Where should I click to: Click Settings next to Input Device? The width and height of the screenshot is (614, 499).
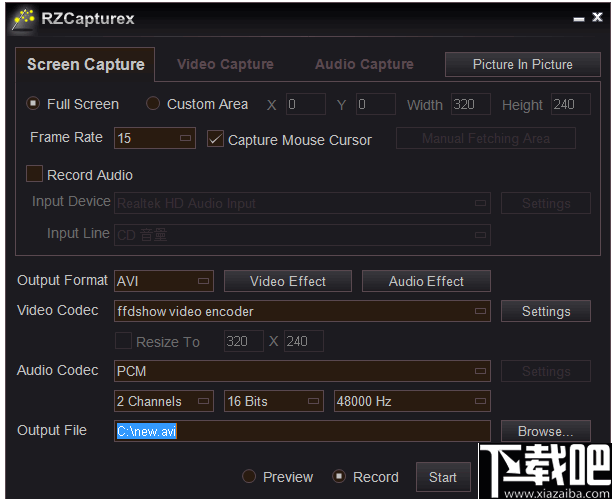(x=546, y=203)
